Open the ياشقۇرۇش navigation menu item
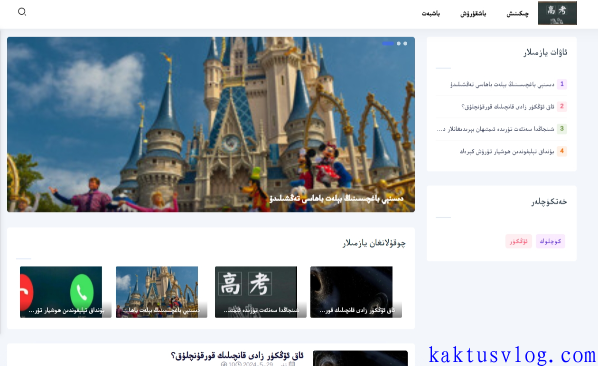 click(473, 14)
